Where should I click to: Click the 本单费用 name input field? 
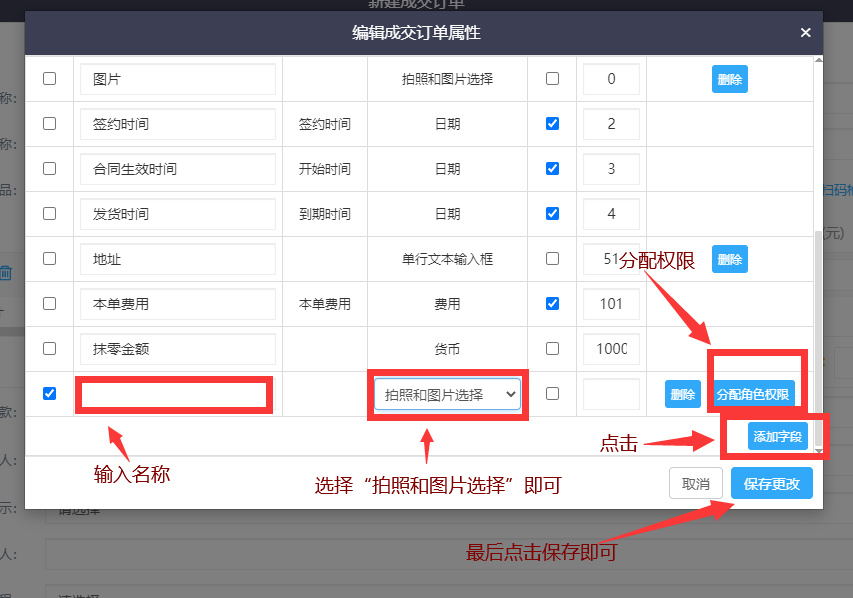coord(177,304)
